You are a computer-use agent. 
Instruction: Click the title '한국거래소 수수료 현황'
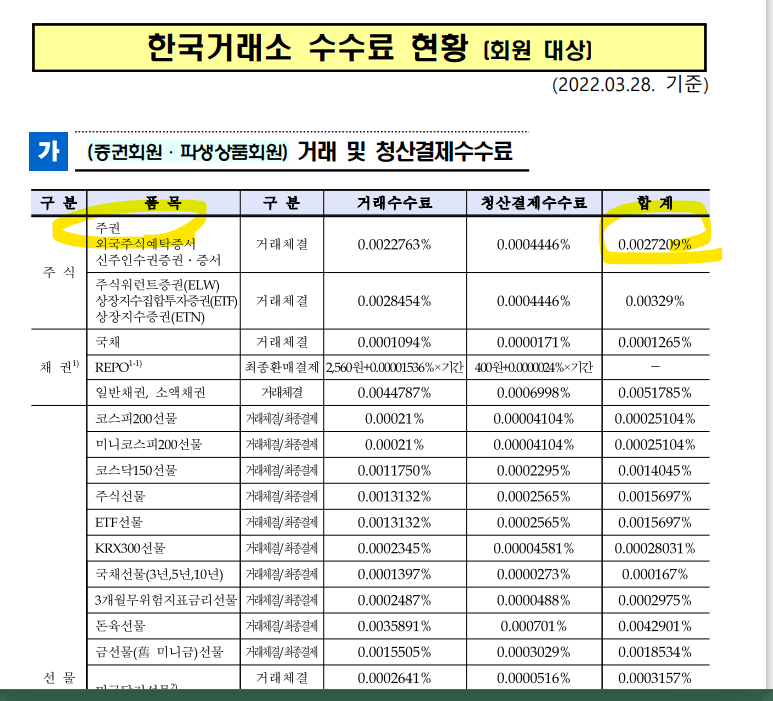[308, 48]
